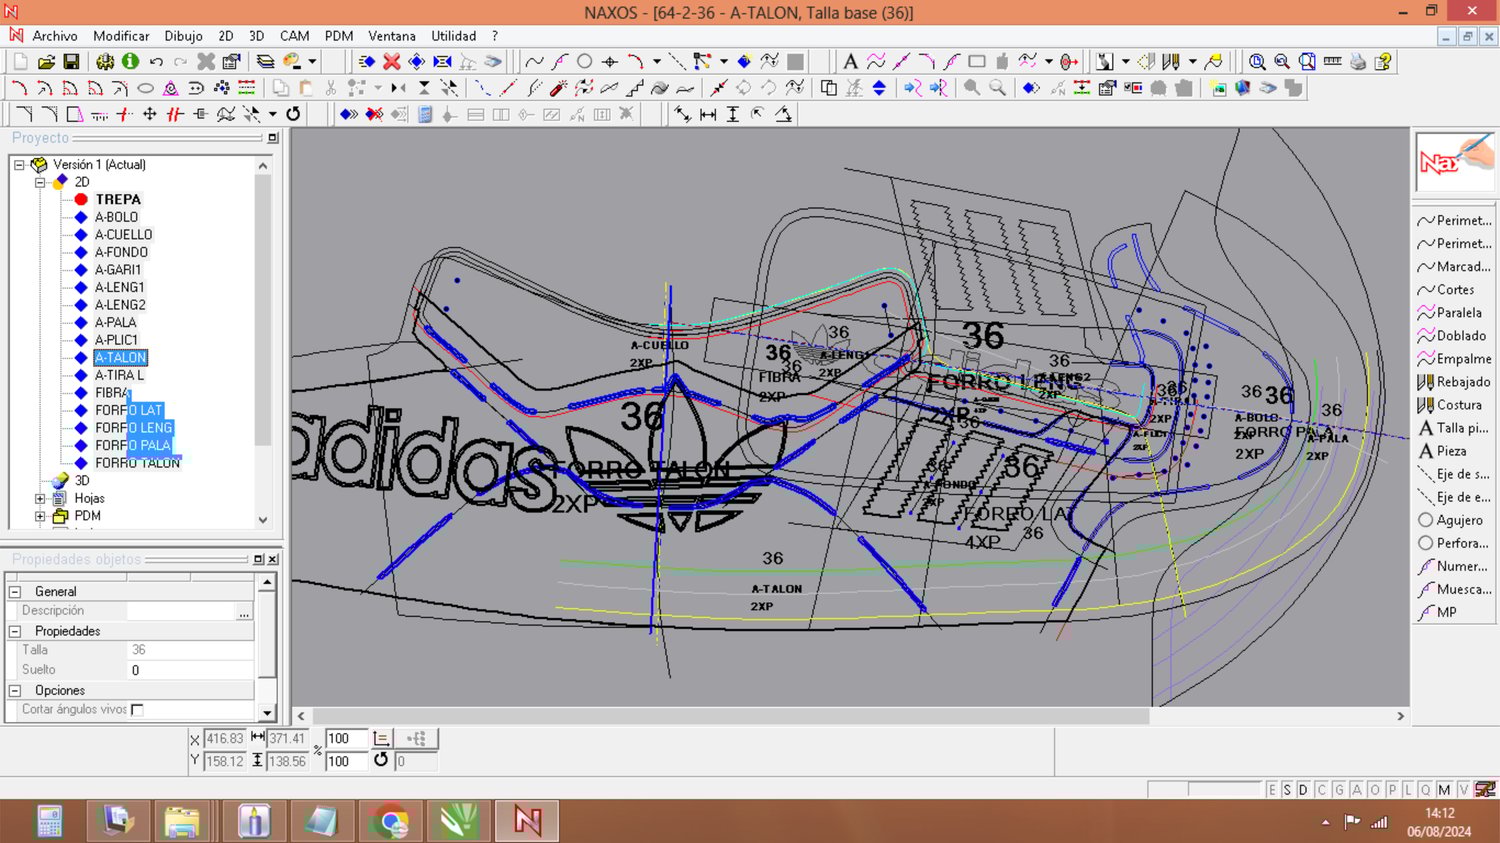Click the dynamite stick tool icon
The image size is (1500, 843).
coord(559,88)
